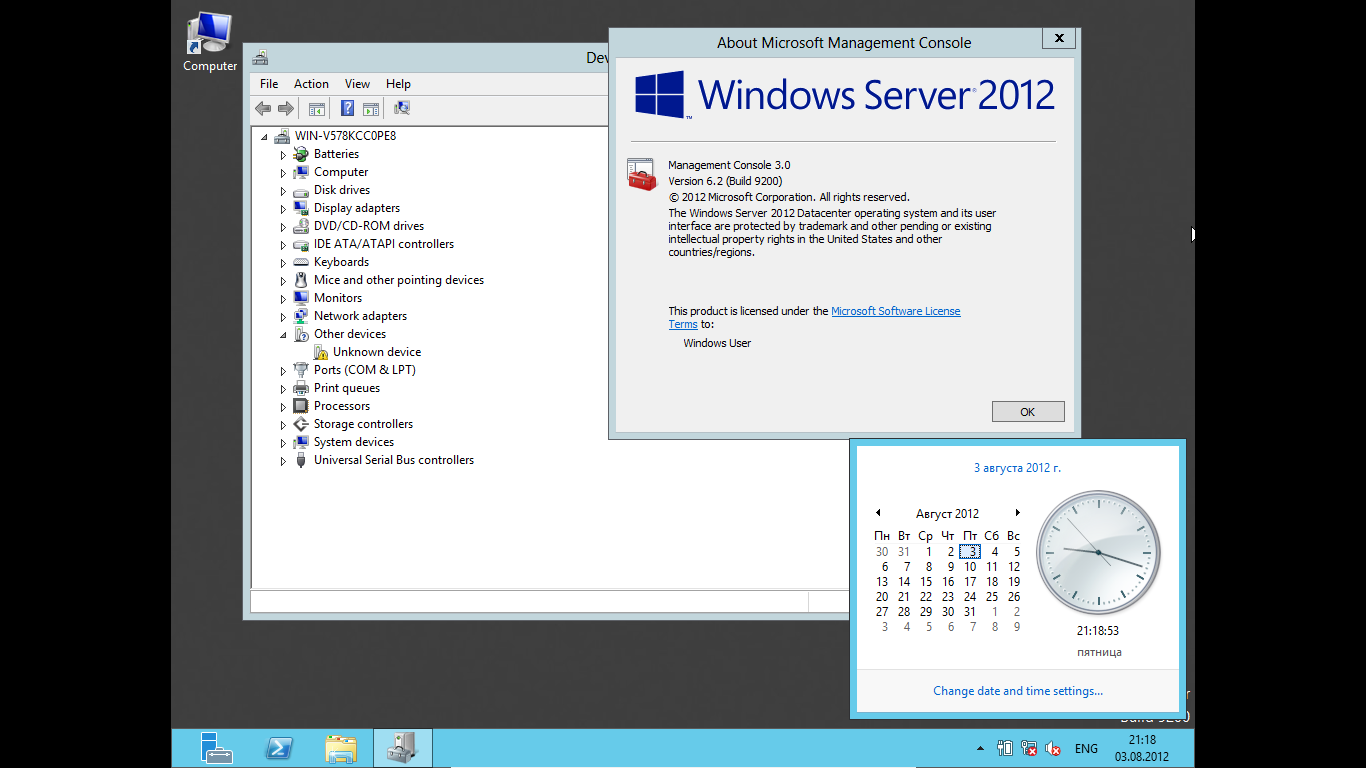Expand the IDE ATA/ATAPI controllers node

point(283,245)
